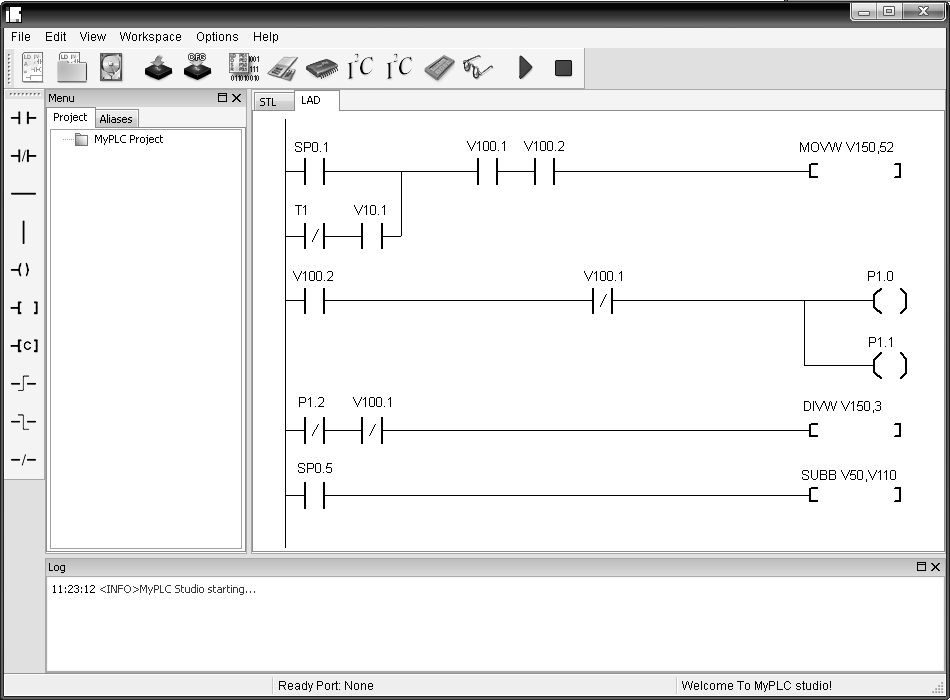
Task: Click the Run play button in toolbar
Action: [x=526, y=67]
